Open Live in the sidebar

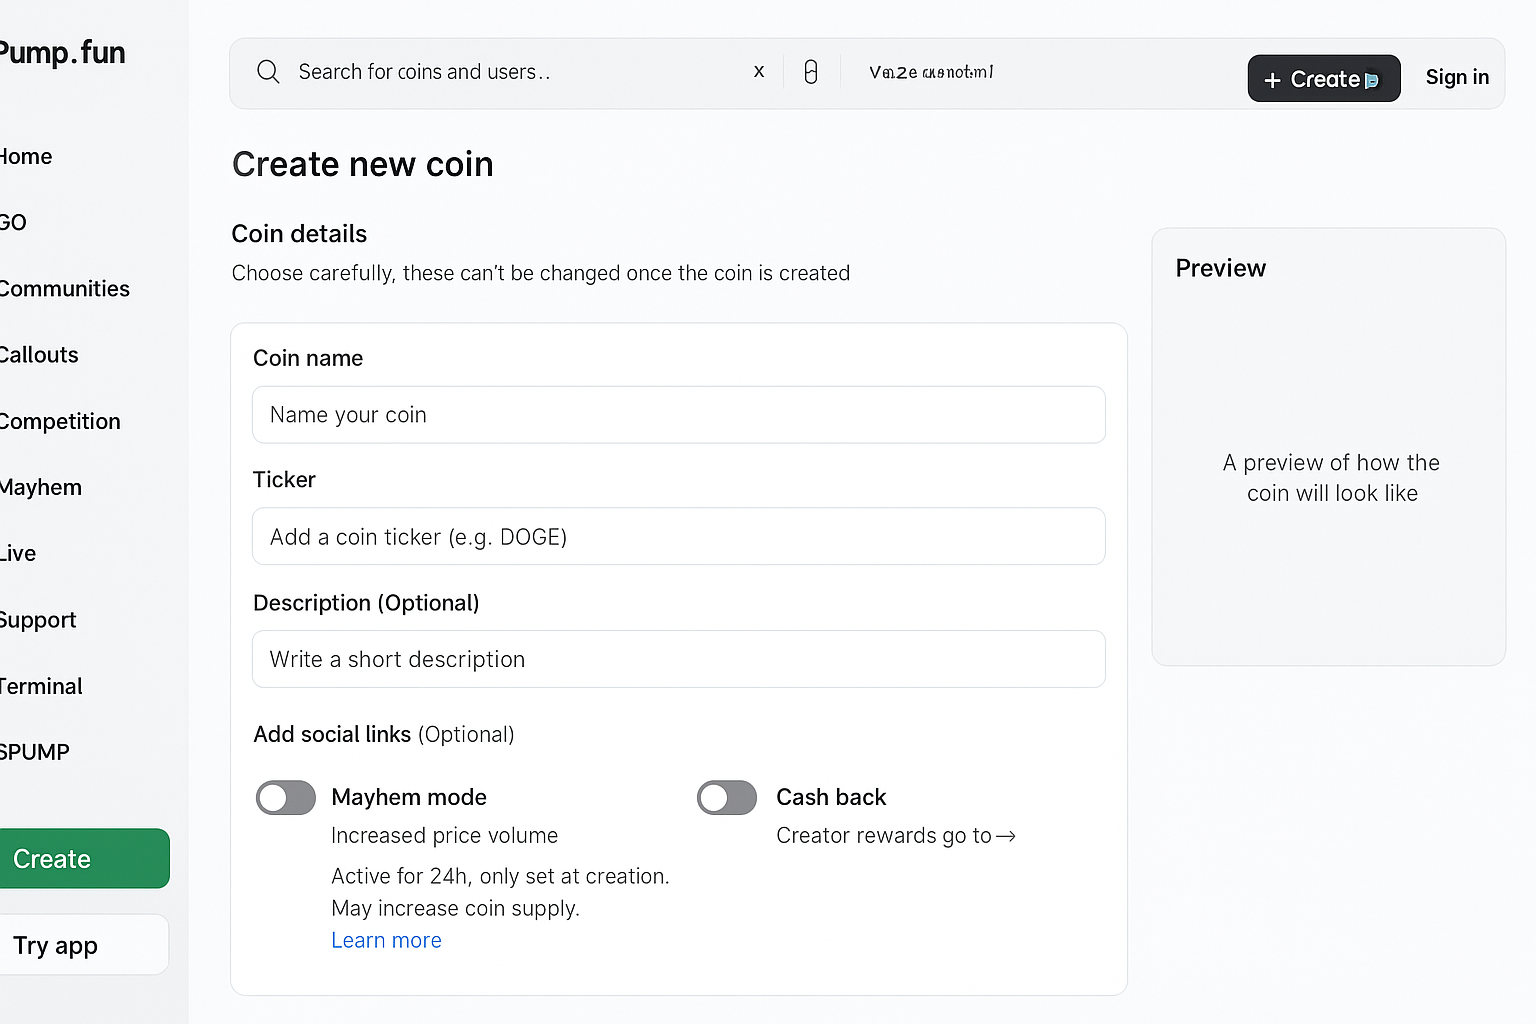(x=18, y=553)
